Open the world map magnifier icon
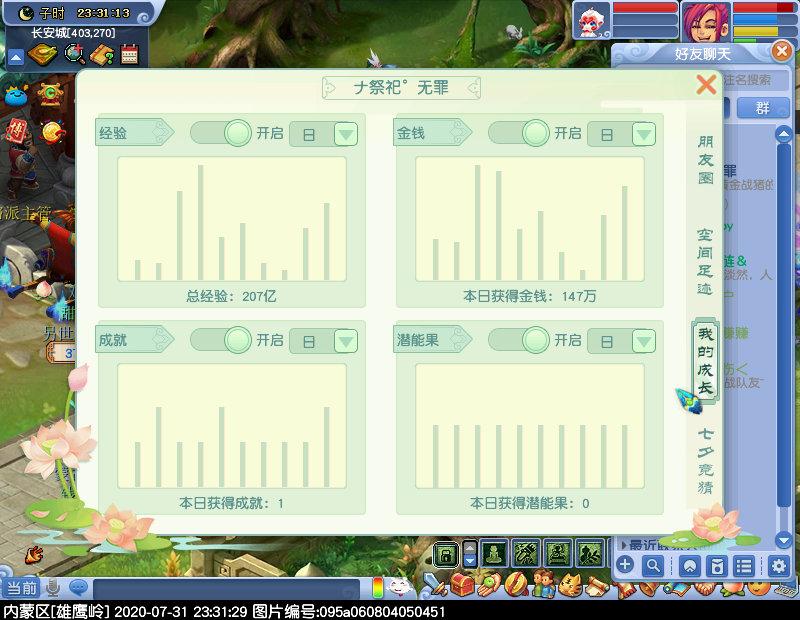This screenshot has width=800, height=620. (75, 54)
